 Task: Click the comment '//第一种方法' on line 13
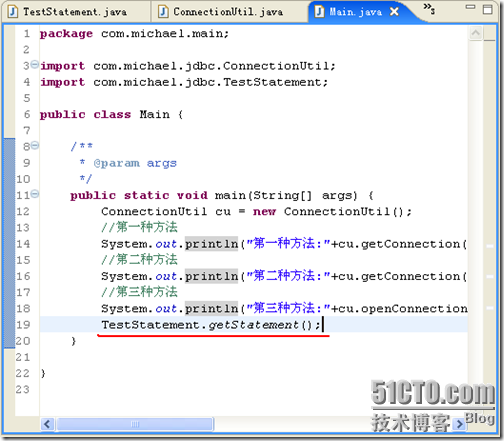point(139,228)
